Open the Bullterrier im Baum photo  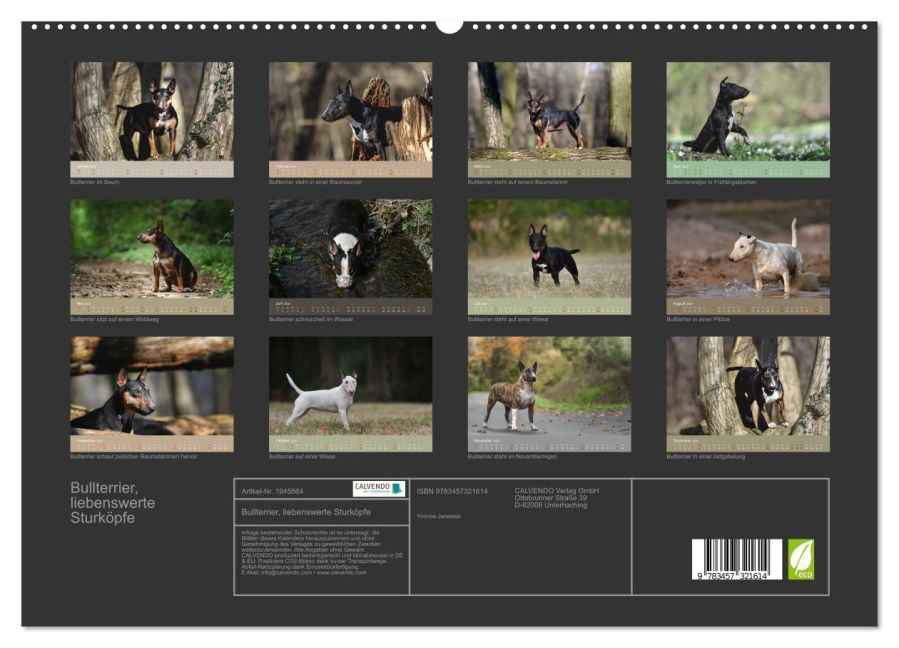coord(152,111)
